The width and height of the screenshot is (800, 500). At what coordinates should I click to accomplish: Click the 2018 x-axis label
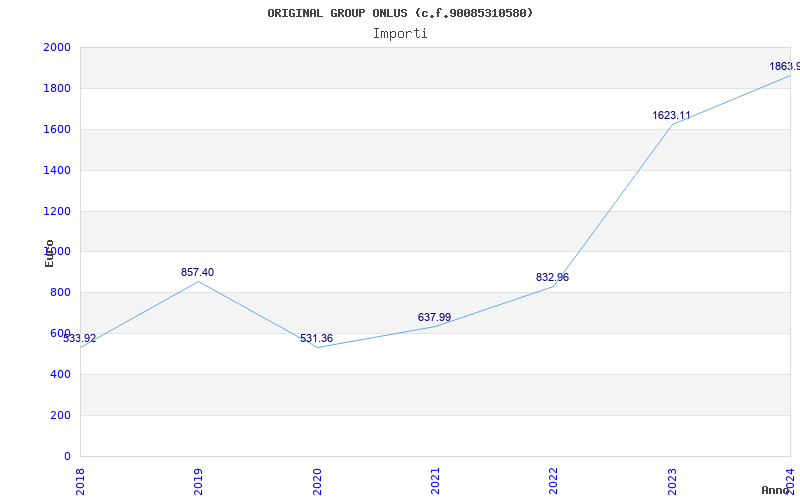pyautogui.click(x=80, y=482)
